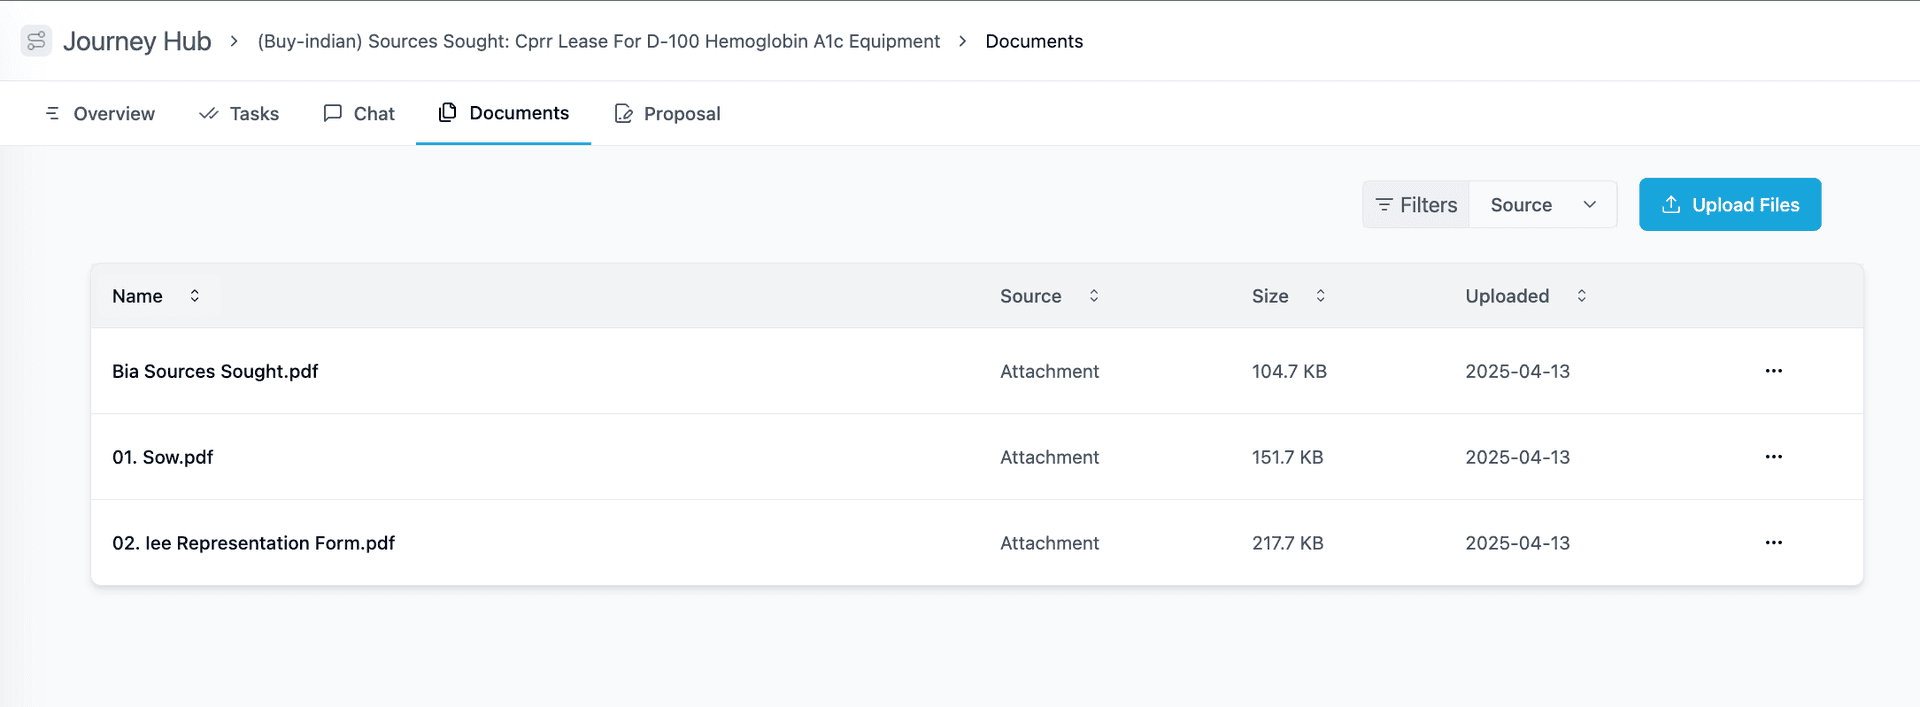The width and height of the screenshot is (1920, 707).
Task: Click the upload arrow icon on Upload Files
Action: [1670, 204]
